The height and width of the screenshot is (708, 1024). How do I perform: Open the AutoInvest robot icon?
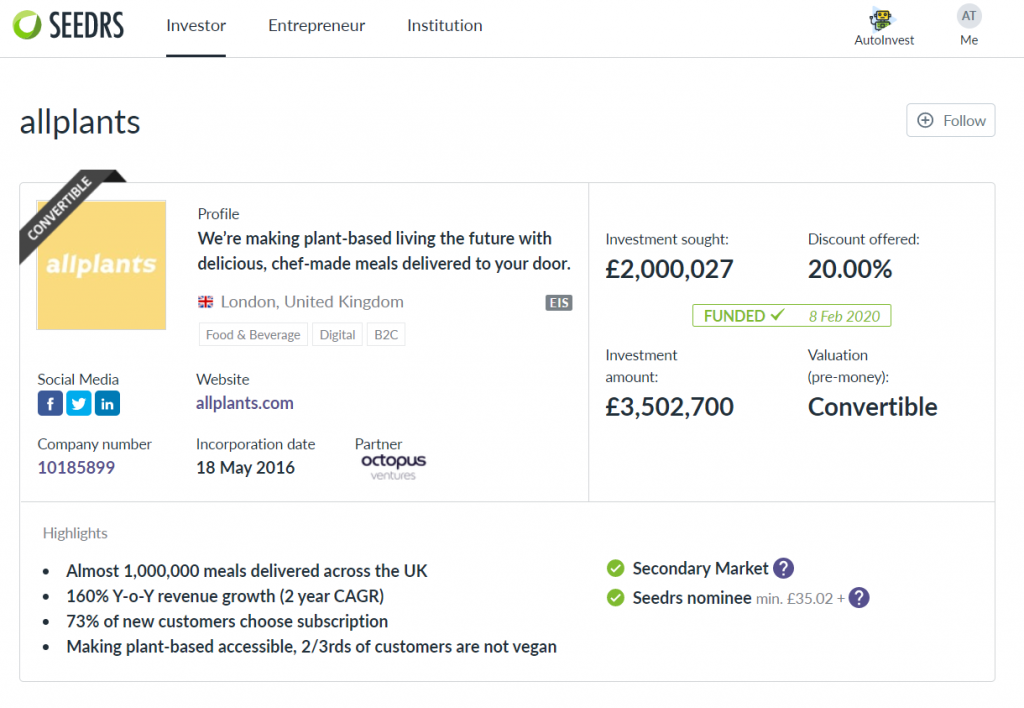pyautogui.click(x=881, y=19)
